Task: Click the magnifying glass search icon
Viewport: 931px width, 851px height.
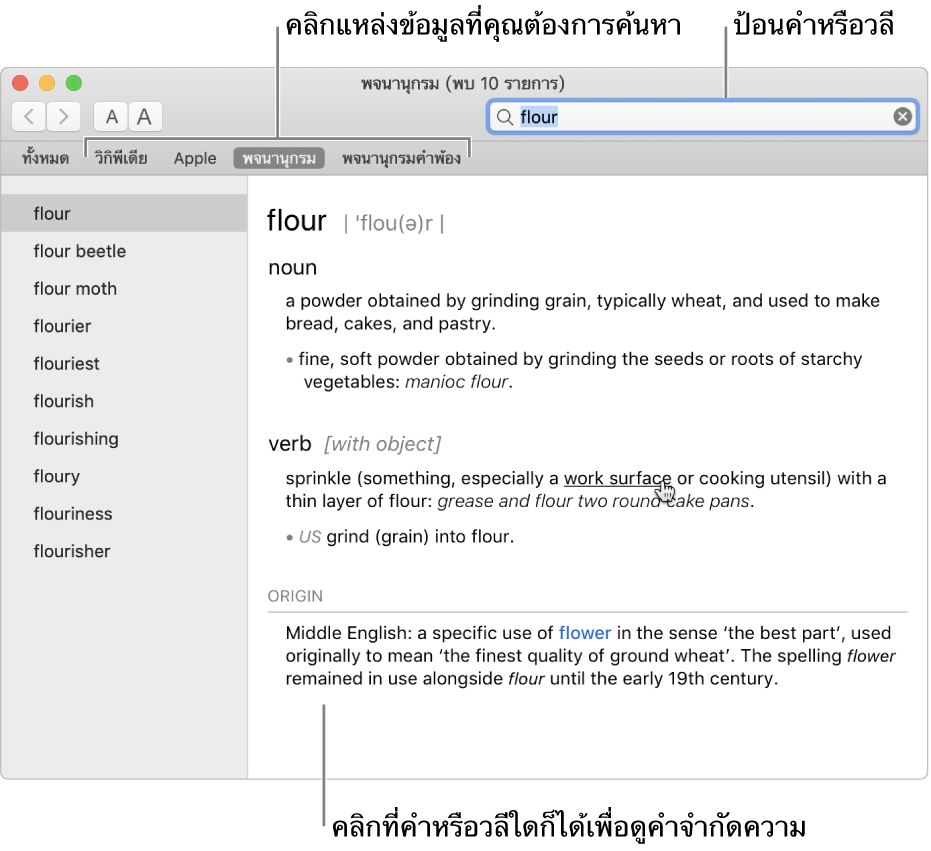Action: click(505, 117)
